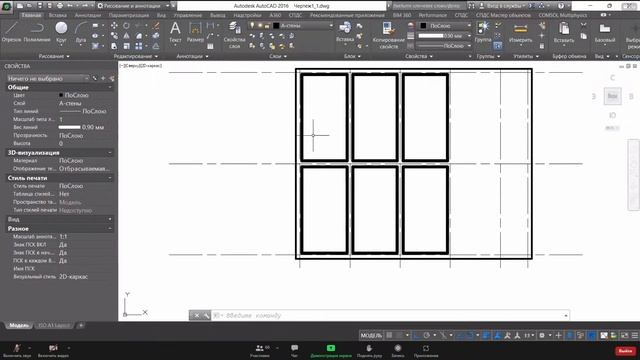Screen dimensions: 640x360
Task: Open Свойства слоя (Layer Properties) manager
Action: (x=234, y=35)
